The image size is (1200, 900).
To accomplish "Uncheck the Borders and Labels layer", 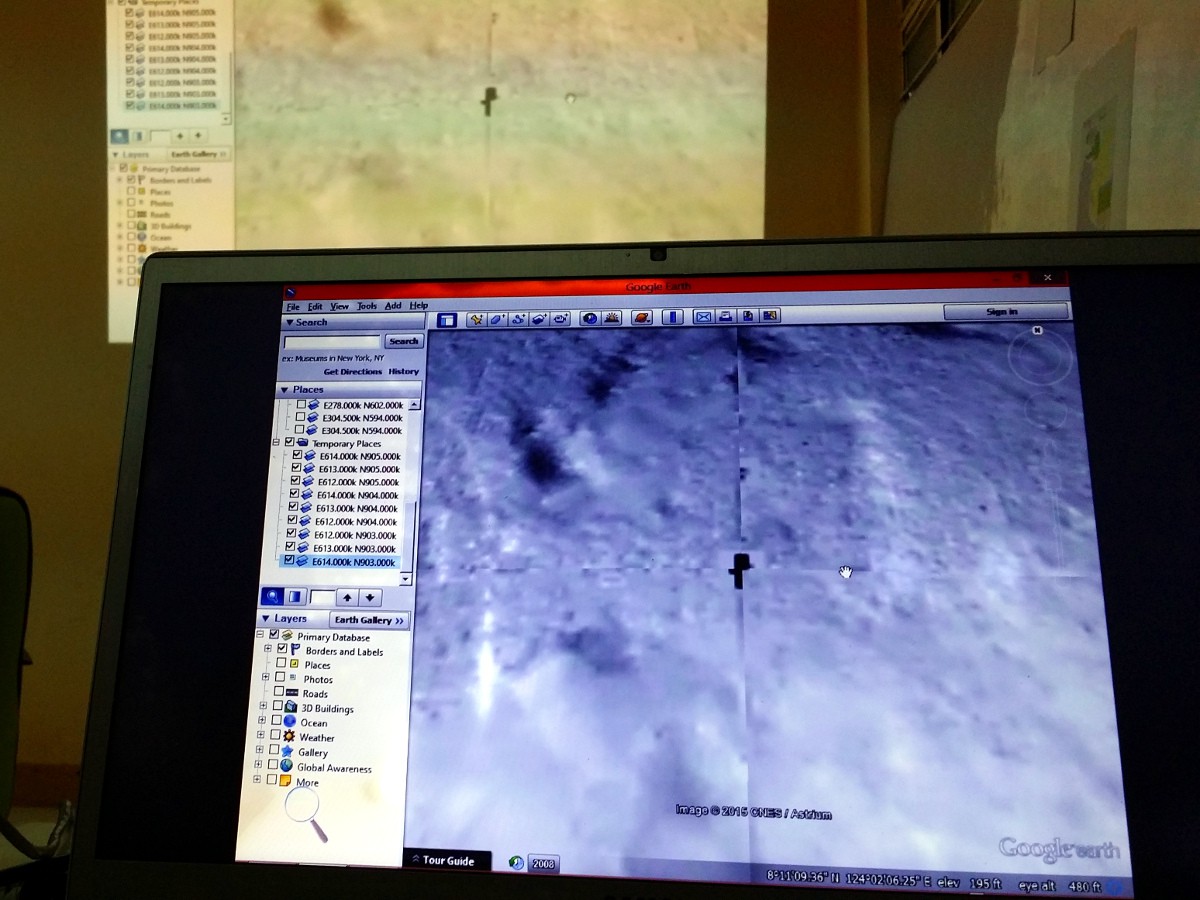I will click(282, 650).
